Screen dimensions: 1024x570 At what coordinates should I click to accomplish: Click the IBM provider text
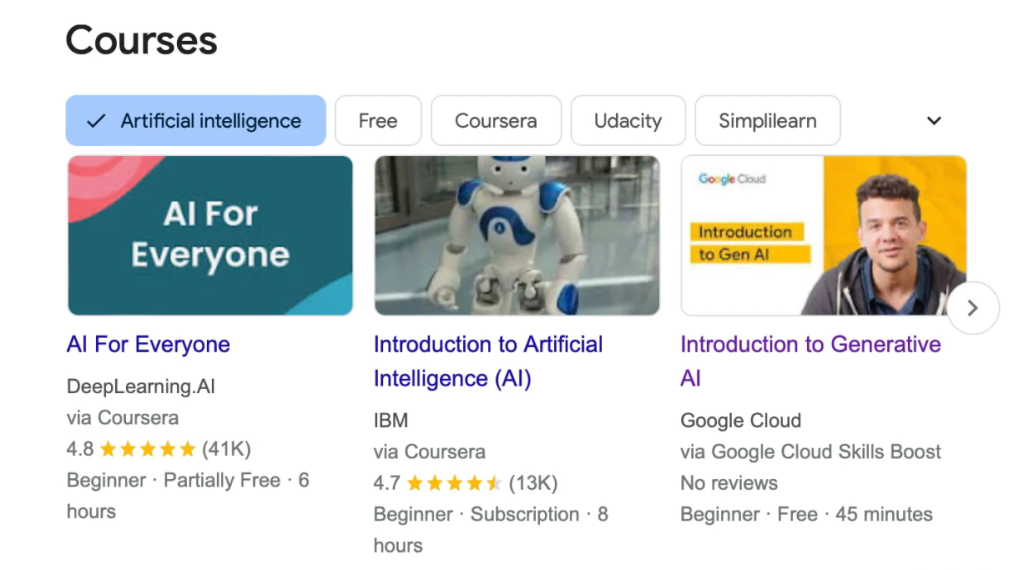[391, 420]
